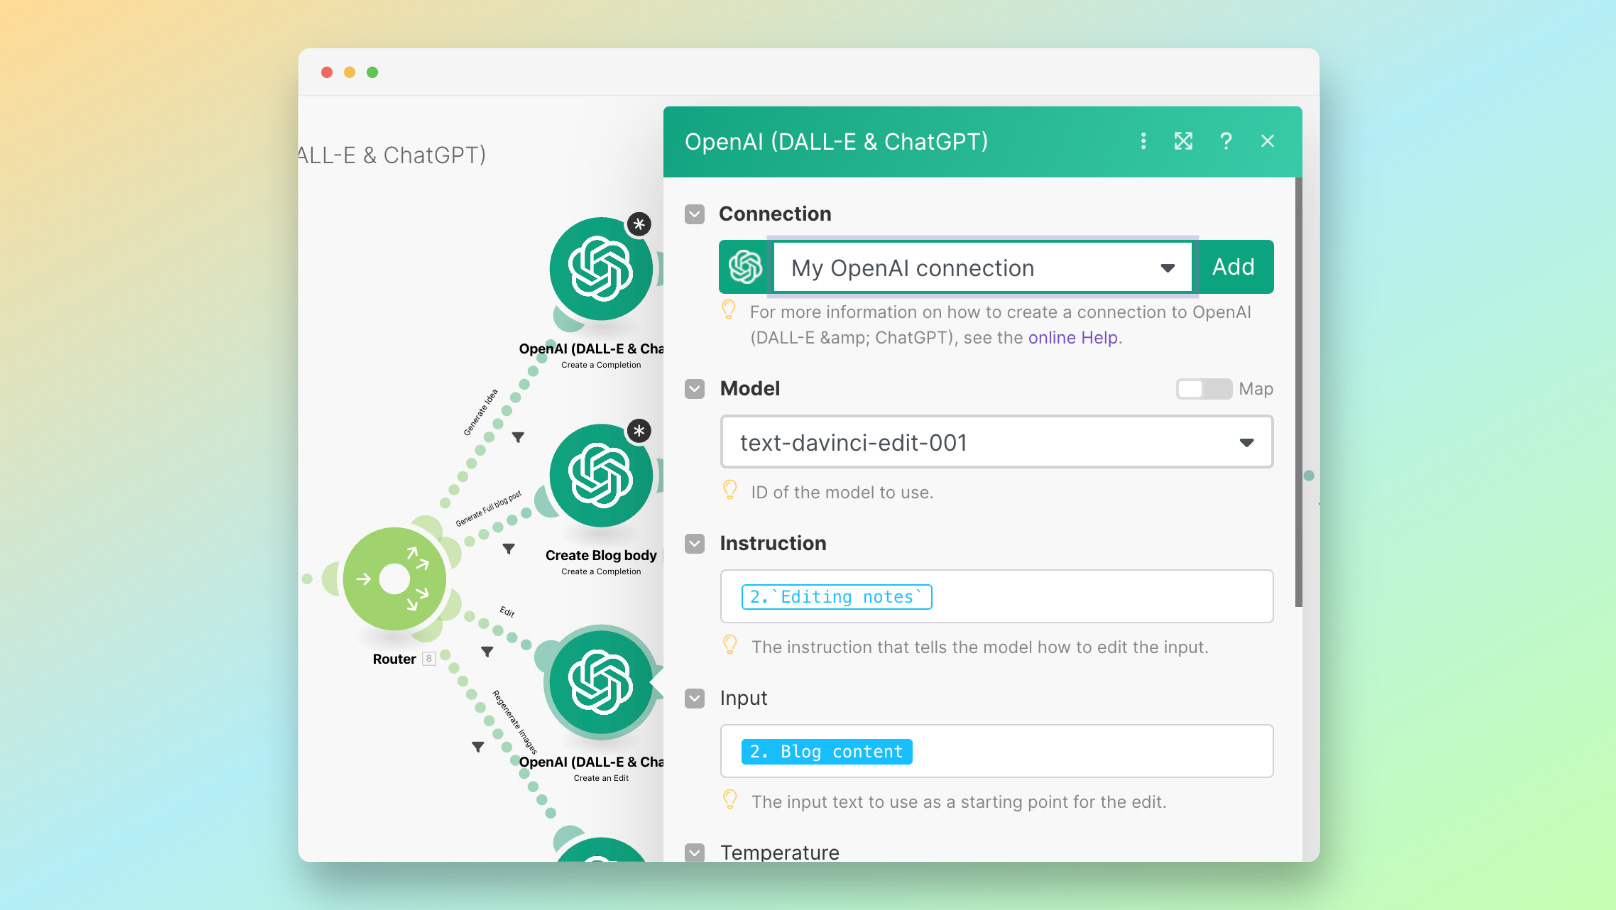Select the Create Blog body module

pos(600,476)
